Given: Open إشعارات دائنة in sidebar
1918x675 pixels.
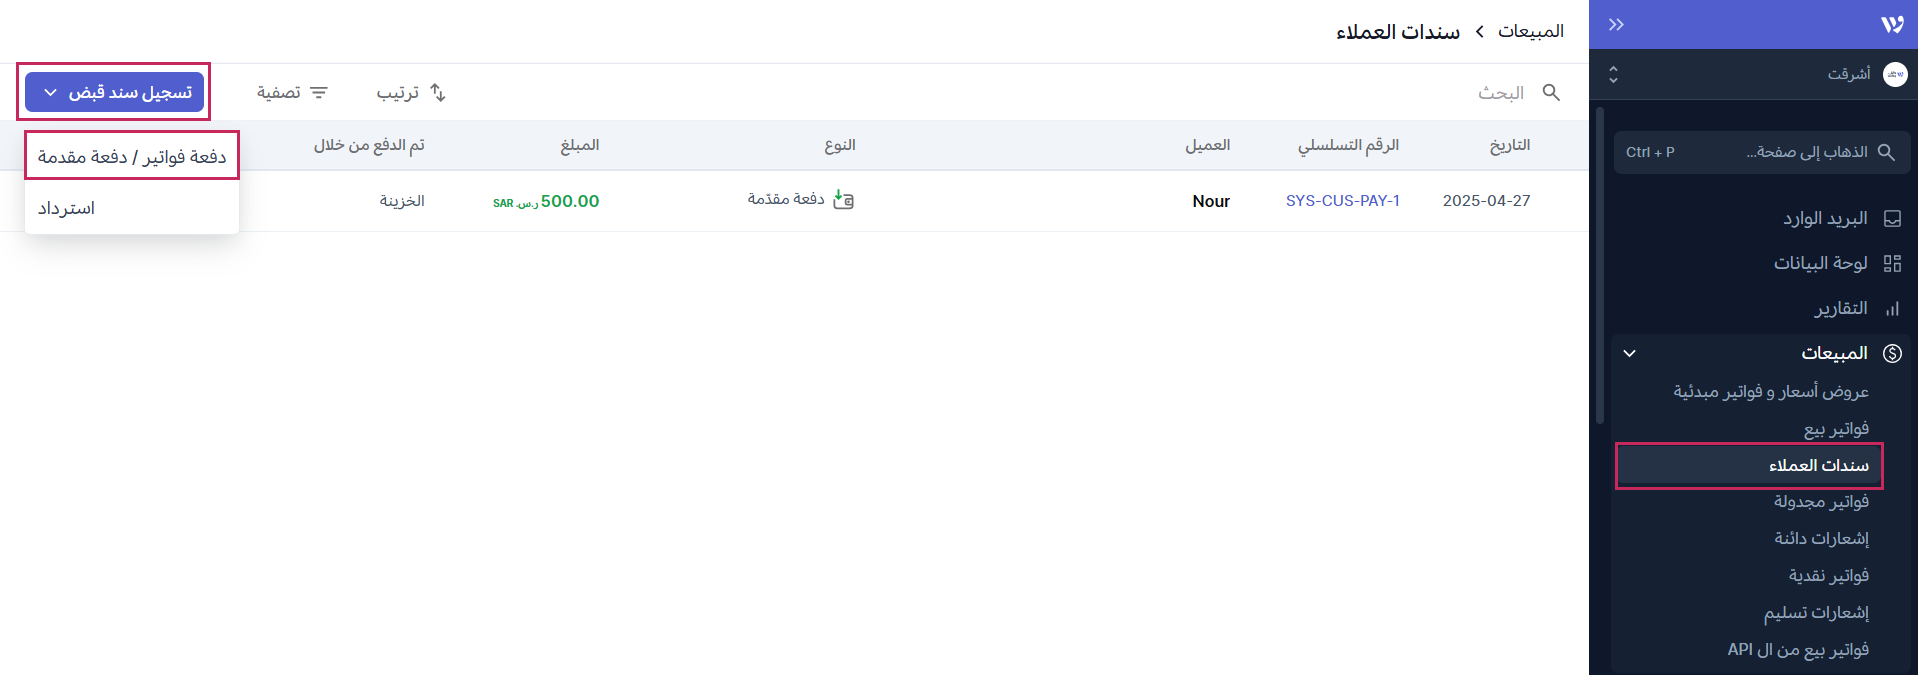Looking at the screenshot, I should (1821, 538).
